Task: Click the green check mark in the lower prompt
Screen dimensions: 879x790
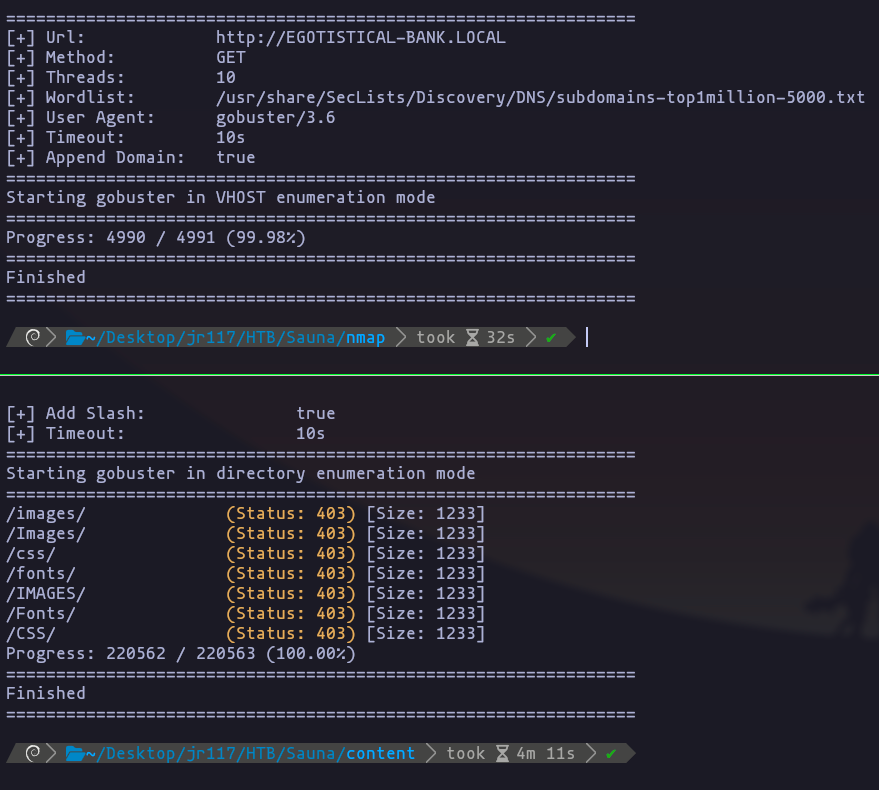Action: (x=611, y=753)
